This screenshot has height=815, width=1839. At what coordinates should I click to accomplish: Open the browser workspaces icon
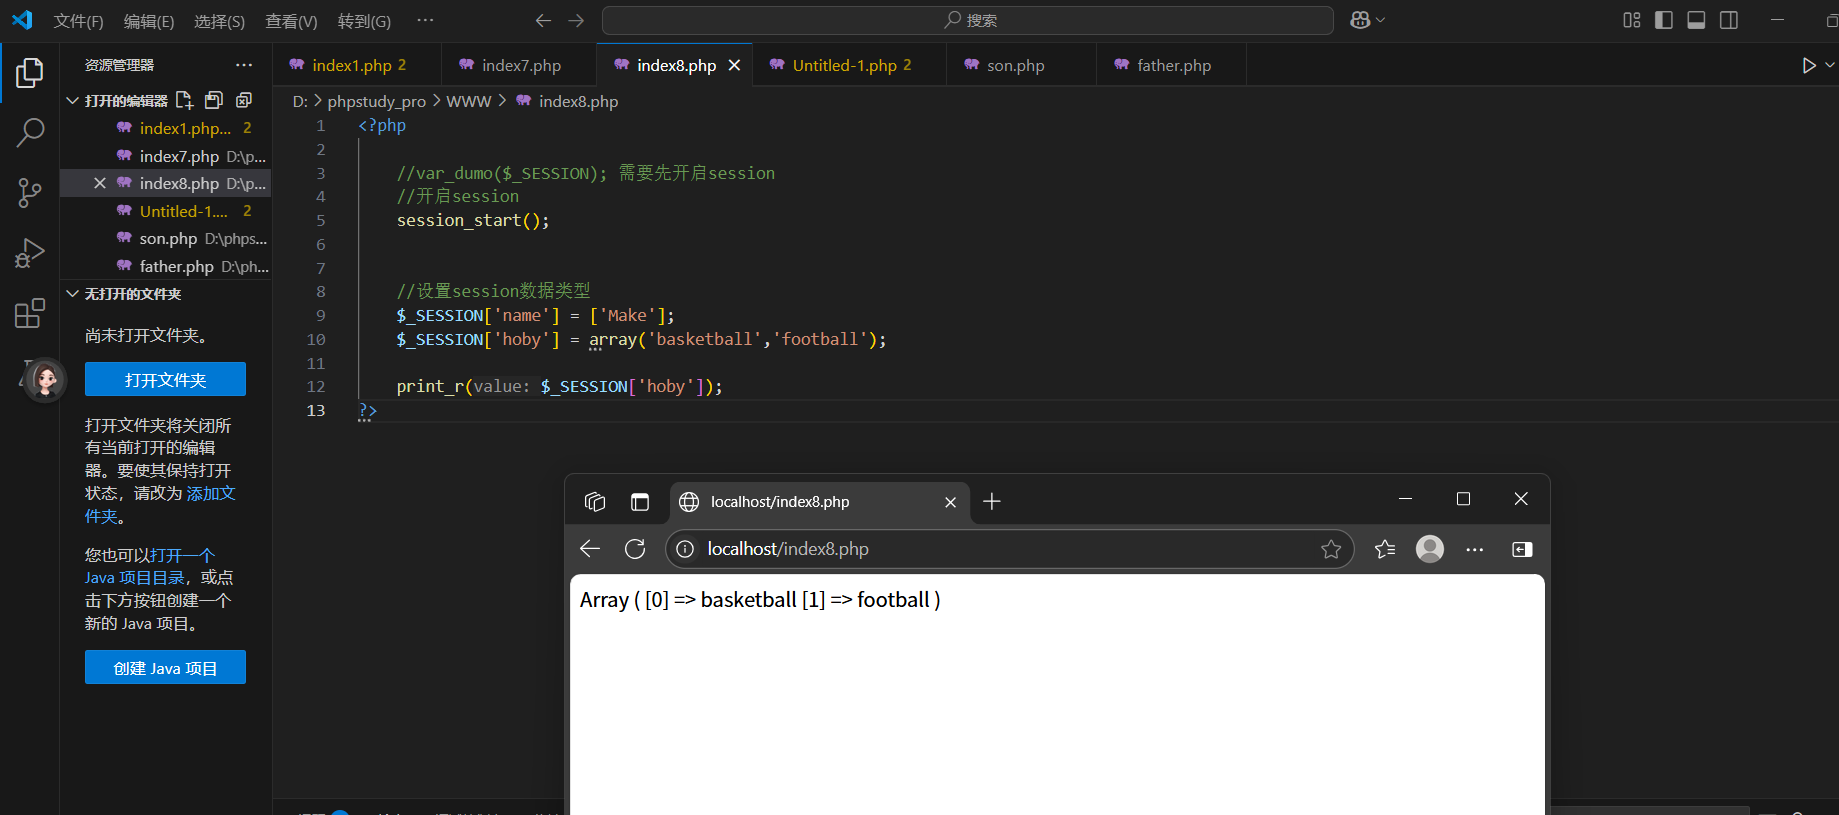(595, 502)
